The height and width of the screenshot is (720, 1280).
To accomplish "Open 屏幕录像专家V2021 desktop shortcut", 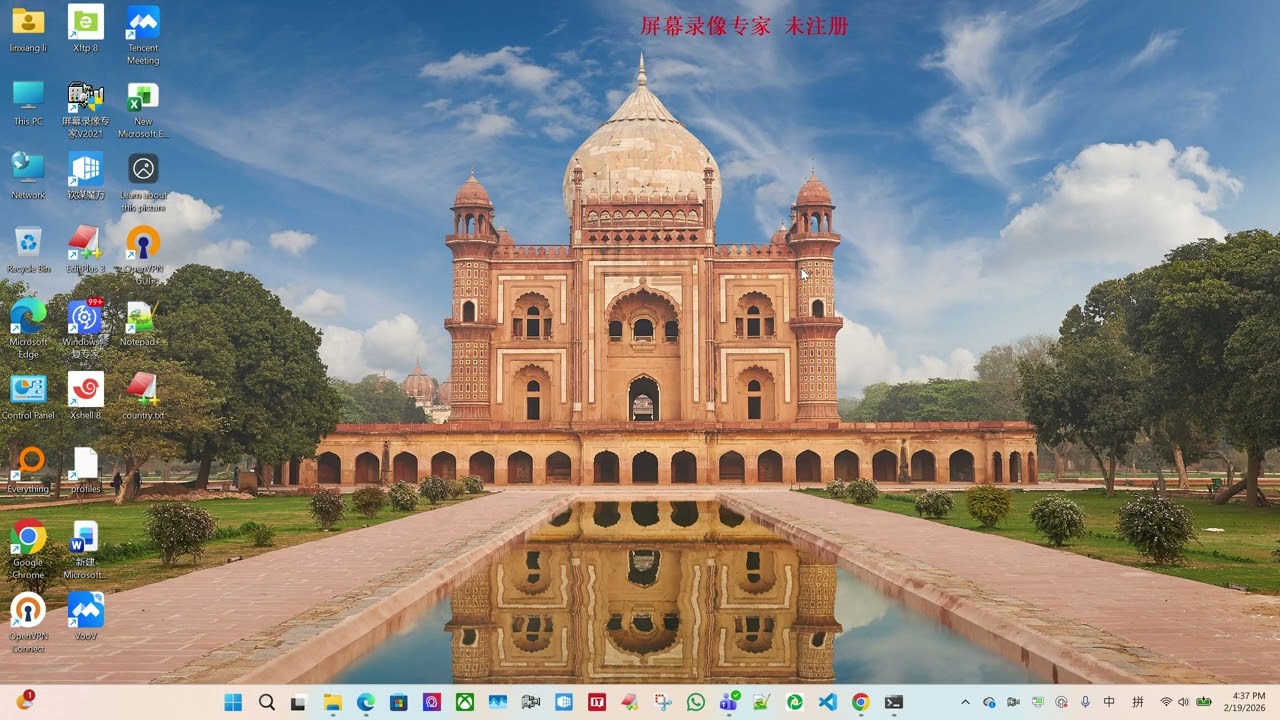I will point(85,109).
